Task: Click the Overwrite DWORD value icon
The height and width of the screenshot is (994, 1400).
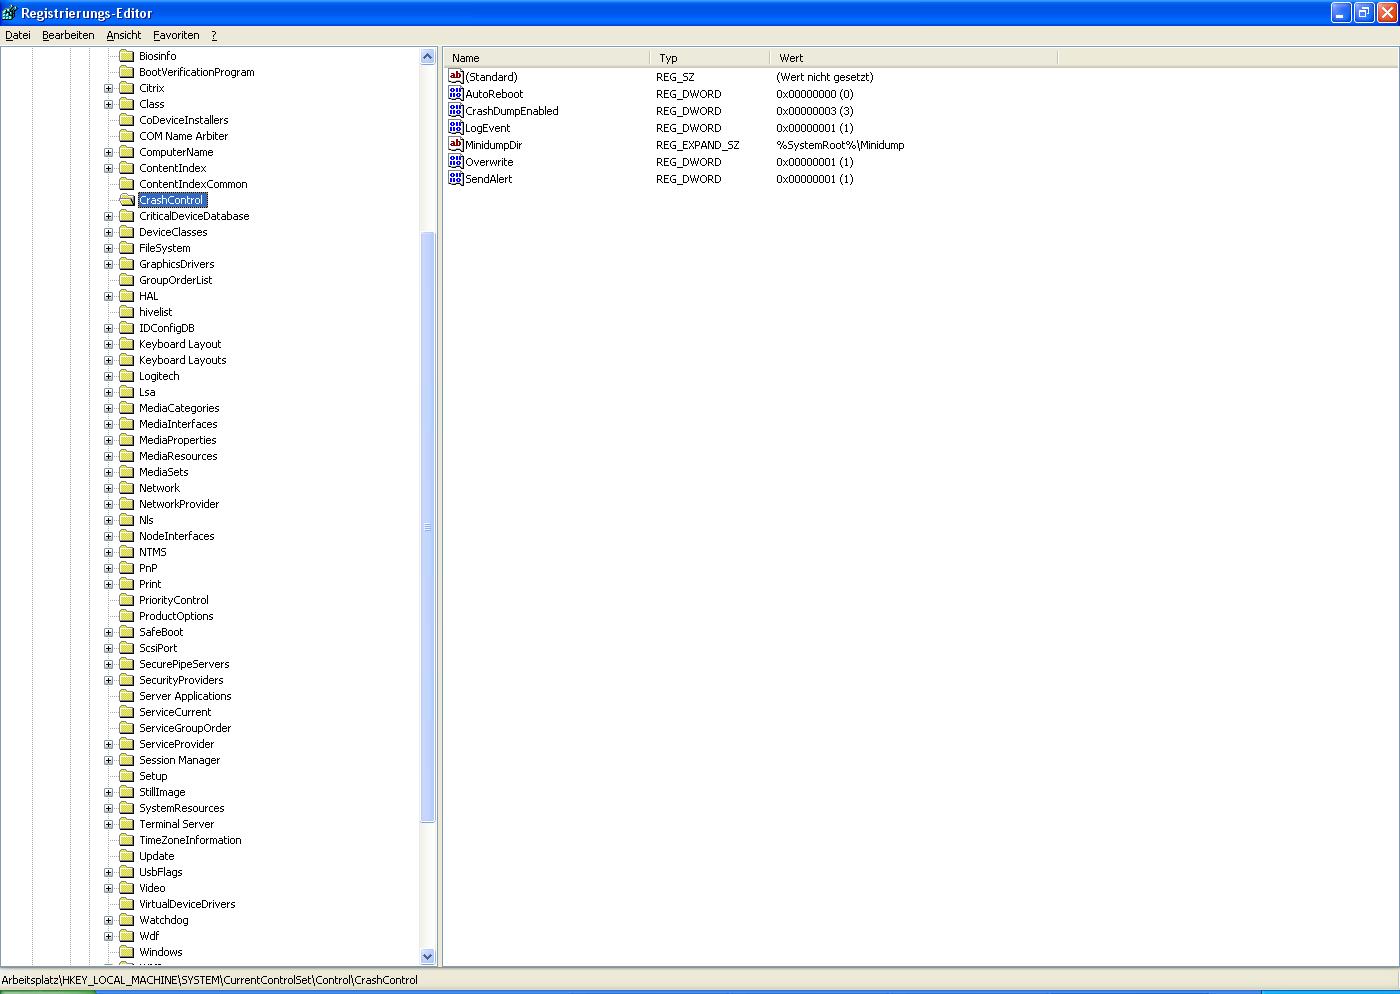Action: pyautogui.click(x=456, y=162)
